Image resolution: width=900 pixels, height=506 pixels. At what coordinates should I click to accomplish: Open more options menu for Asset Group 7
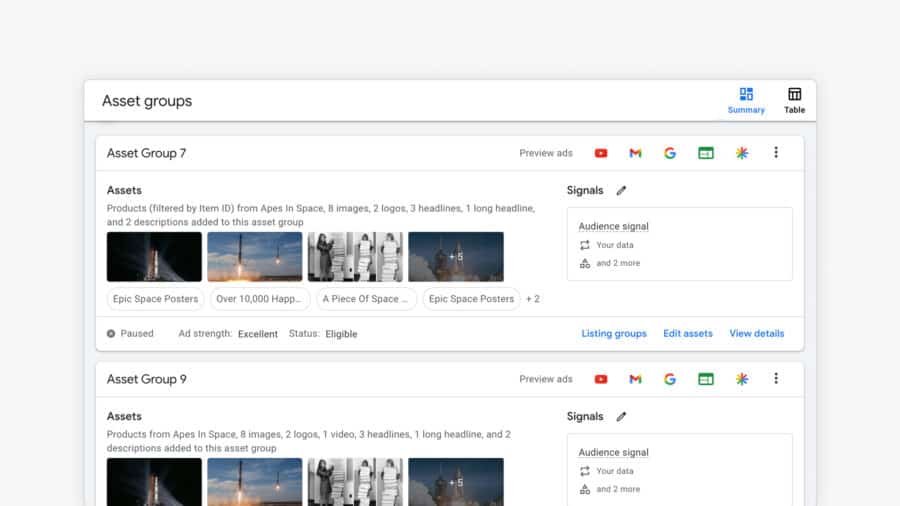pyautogui.click(x=776, y=153)
